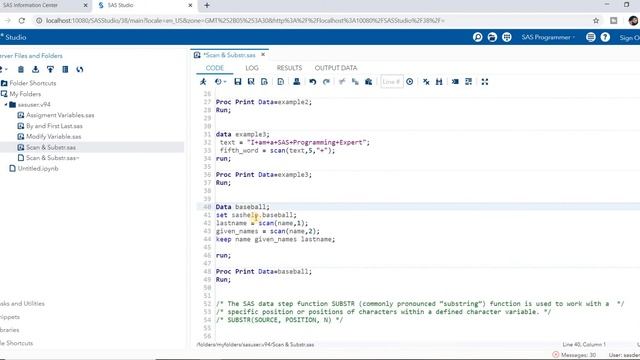Open Assigment Variables.sas file
This screenshot has height=360, width=640.
[60, 115]
